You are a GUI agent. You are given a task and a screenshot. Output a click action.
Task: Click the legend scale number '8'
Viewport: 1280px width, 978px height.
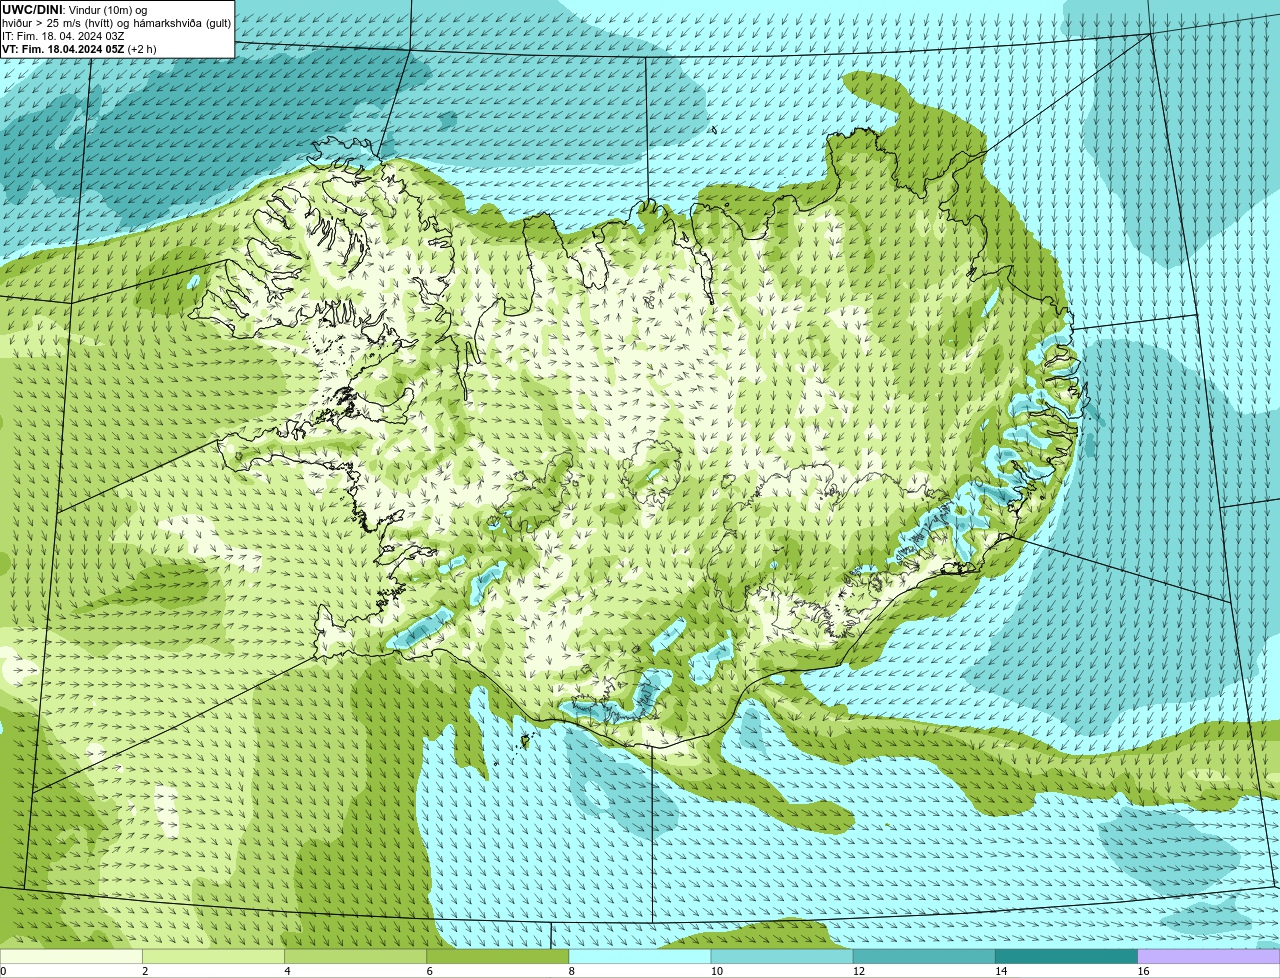pyautogui.click(x=571, y=971)
